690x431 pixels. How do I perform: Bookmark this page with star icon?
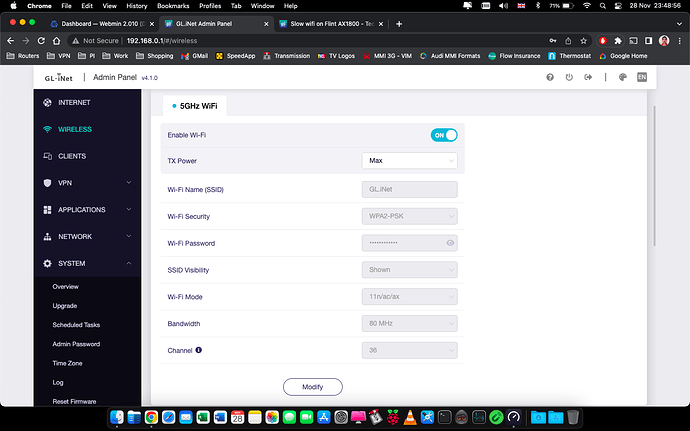pos(584,41)
